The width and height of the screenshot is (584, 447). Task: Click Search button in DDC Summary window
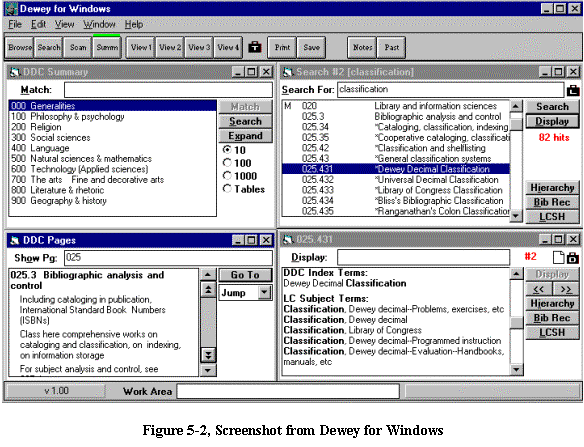tap(245, 121)
